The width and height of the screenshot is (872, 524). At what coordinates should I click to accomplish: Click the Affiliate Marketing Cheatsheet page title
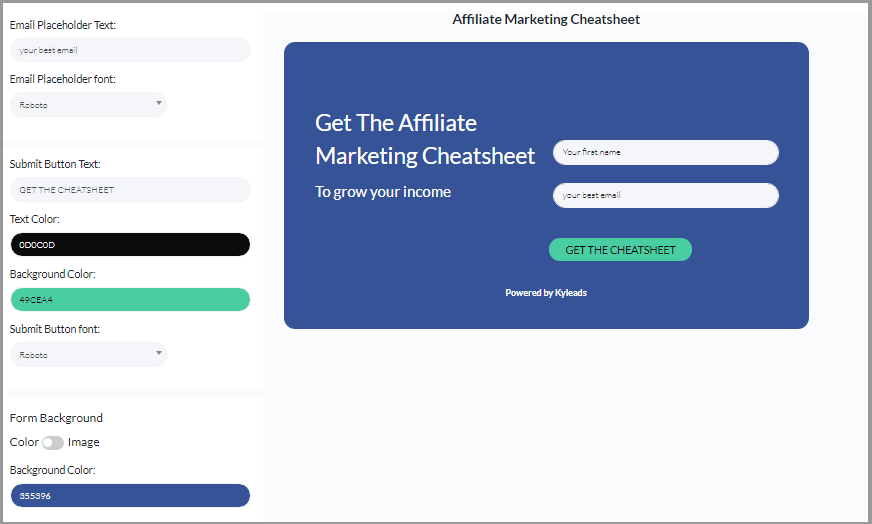pos(546,19)
